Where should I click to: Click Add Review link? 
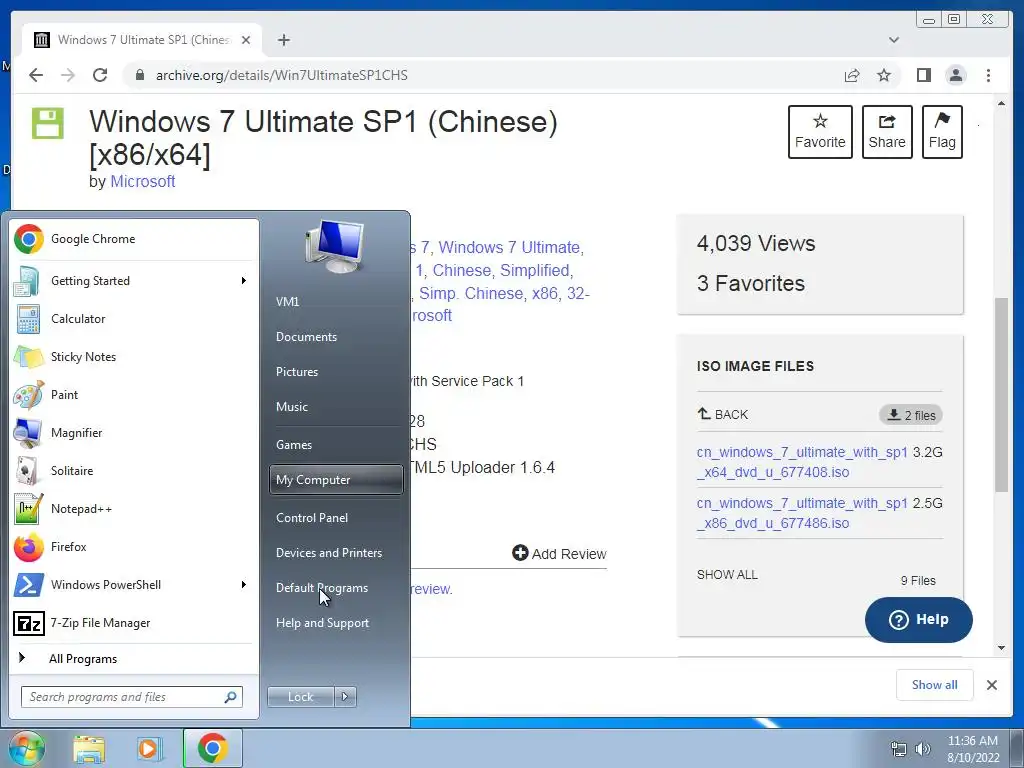point(560,554)
